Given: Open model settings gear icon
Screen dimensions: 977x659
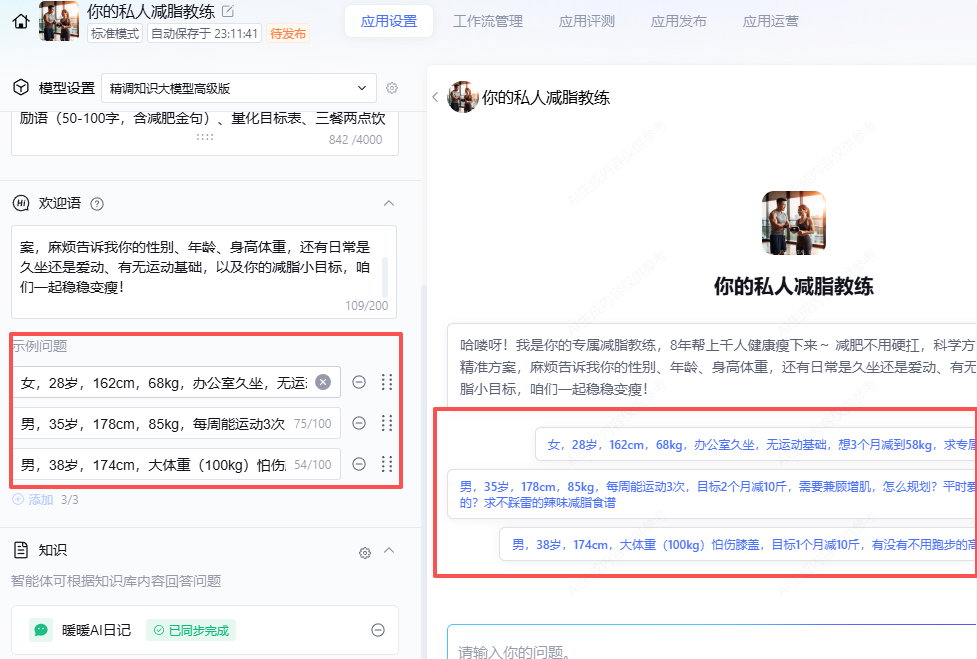Looking at the screenshot, I should (x=392, y=88).
